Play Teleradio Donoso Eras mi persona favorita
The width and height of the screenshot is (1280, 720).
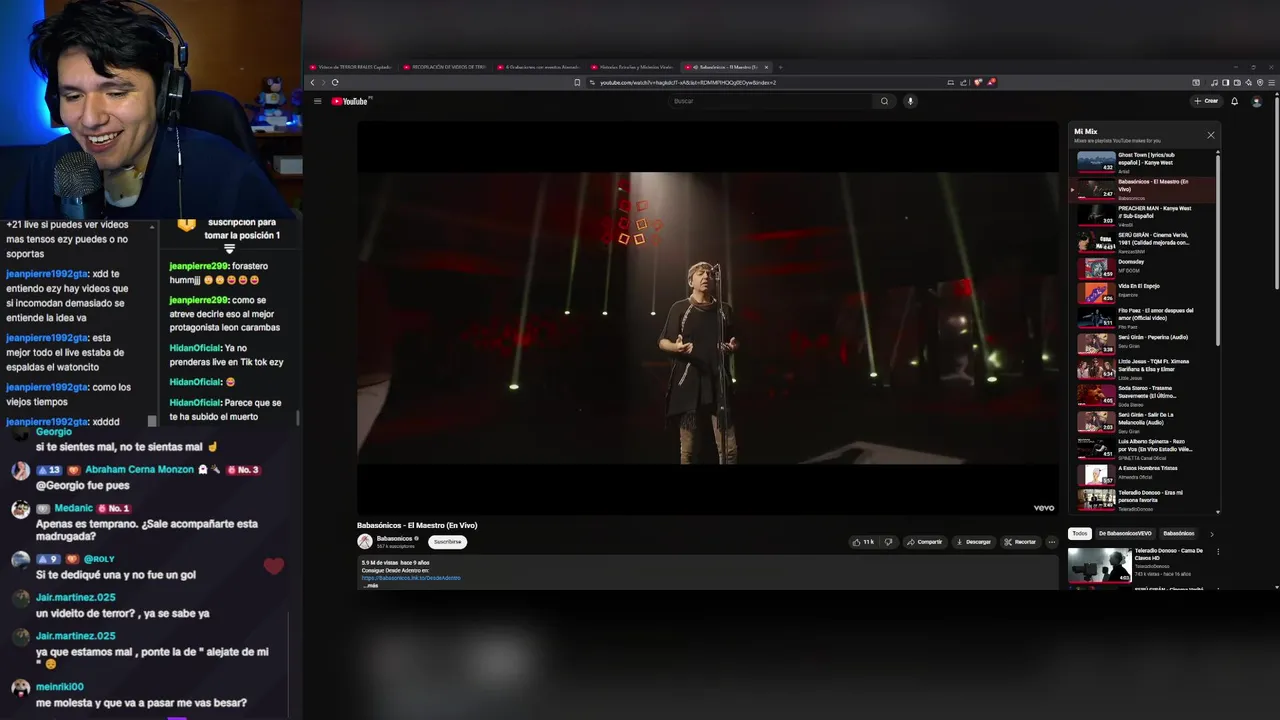(x=1144, y=499)
